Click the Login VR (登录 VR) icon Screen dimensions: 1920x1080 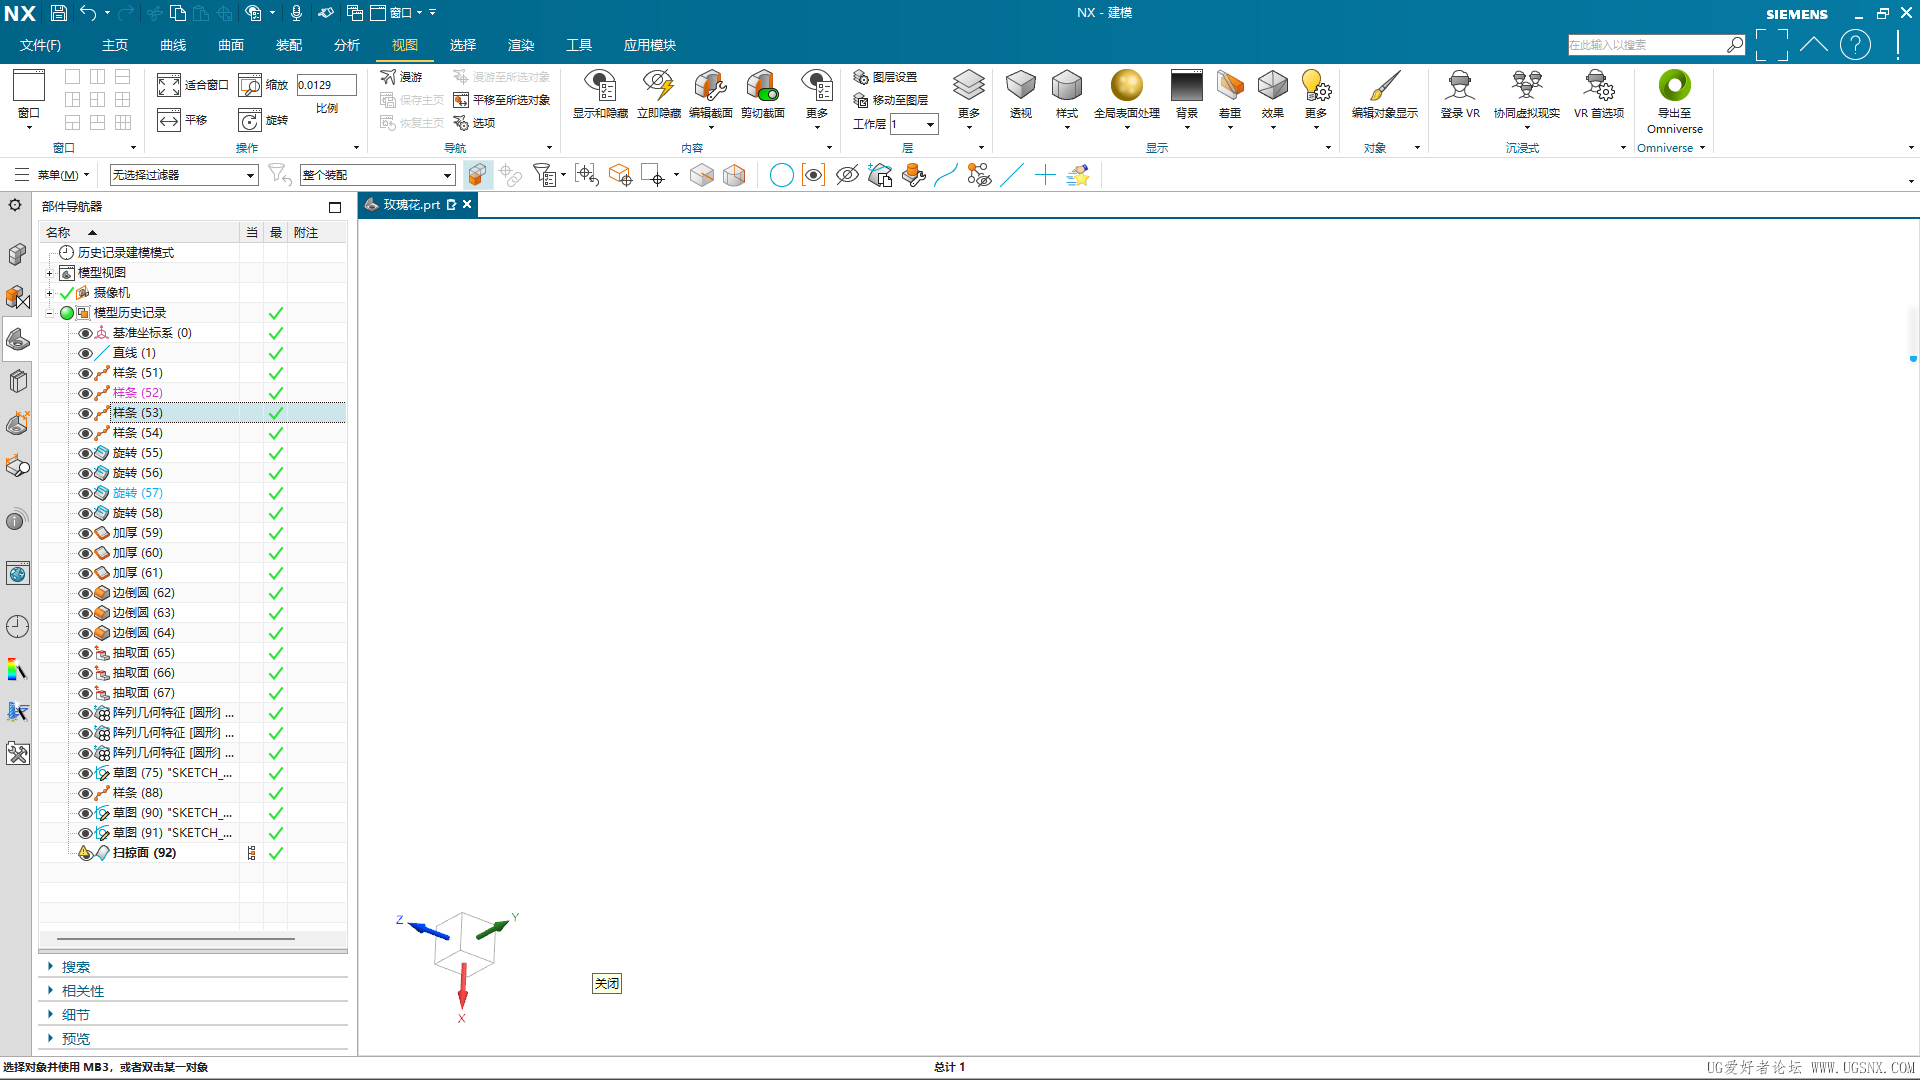pos(1459,87)
